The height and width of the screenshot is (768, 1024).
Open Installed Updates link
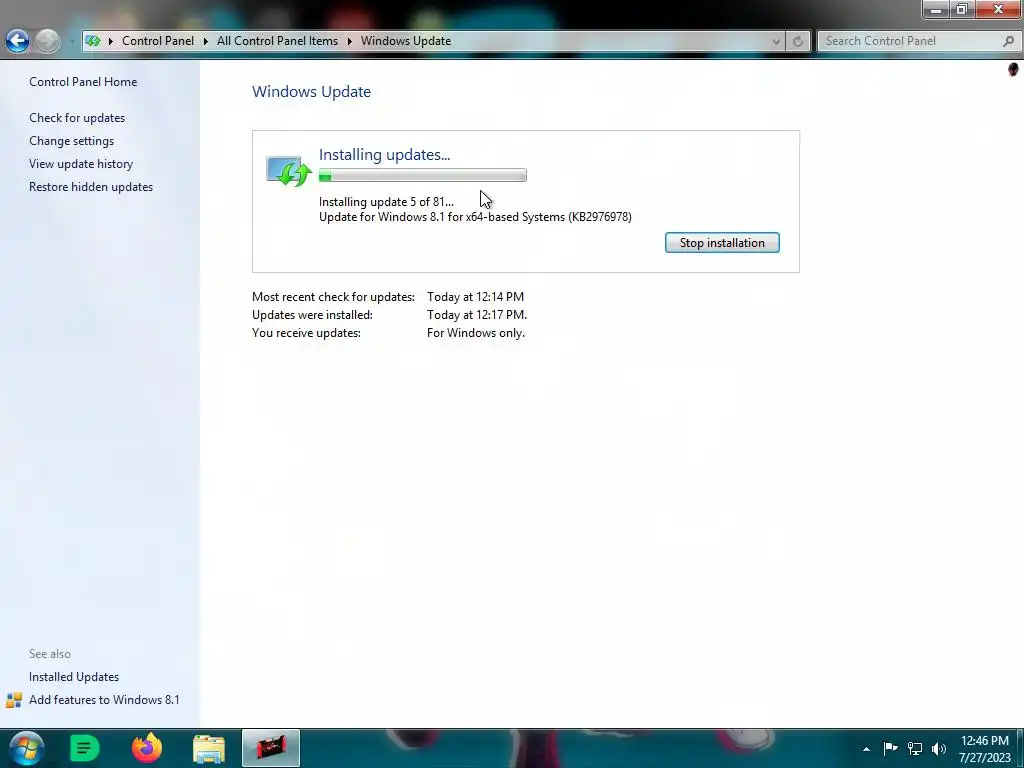(74, 677)
